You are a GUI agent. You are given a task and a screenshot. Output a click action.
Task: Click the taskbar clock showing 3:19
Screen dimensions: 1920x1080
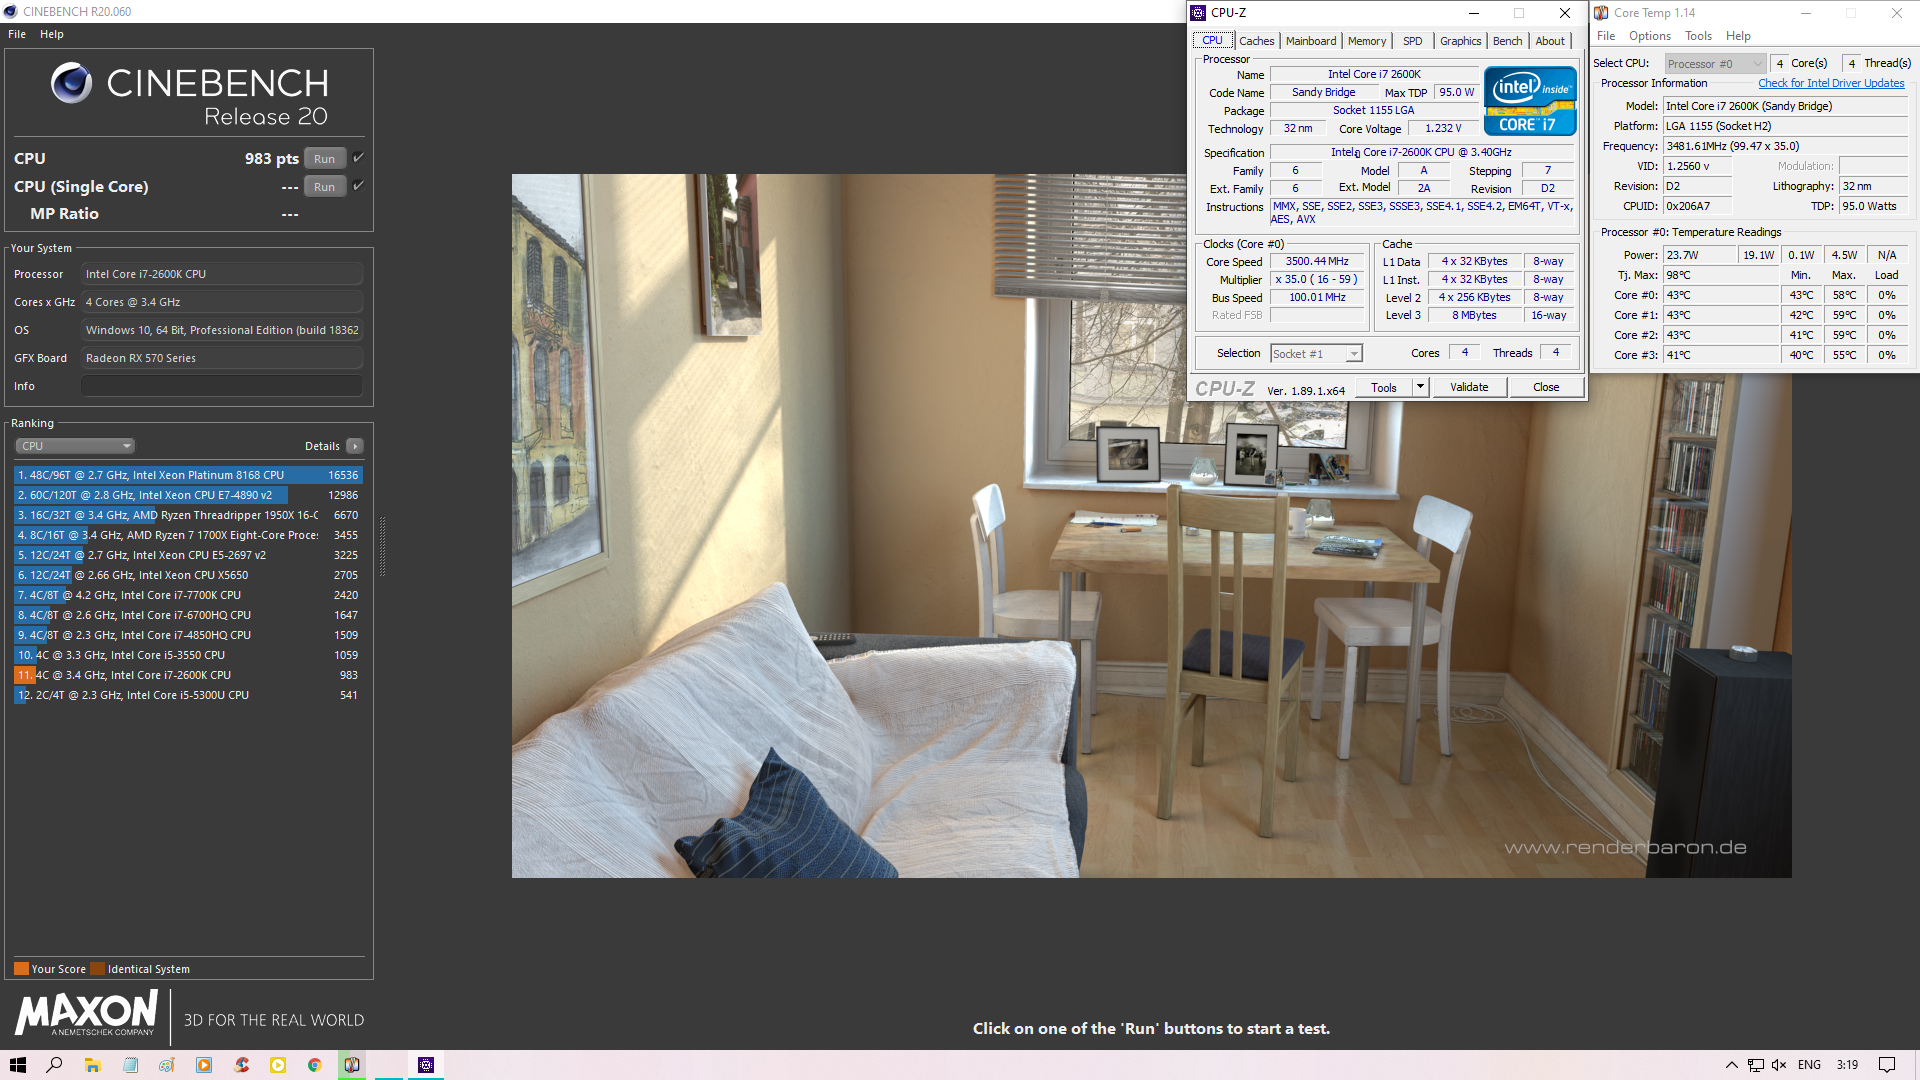1847,1065
